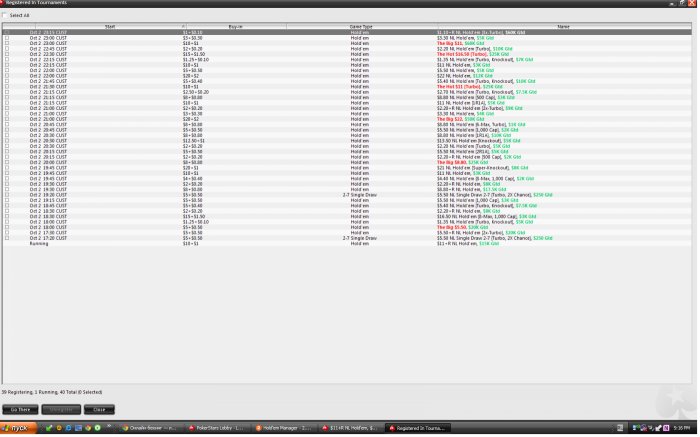Viewport: 700px width, 437px height.
Task: Tick checkbox of The Big $8.80 row
Action: (7, 162)
